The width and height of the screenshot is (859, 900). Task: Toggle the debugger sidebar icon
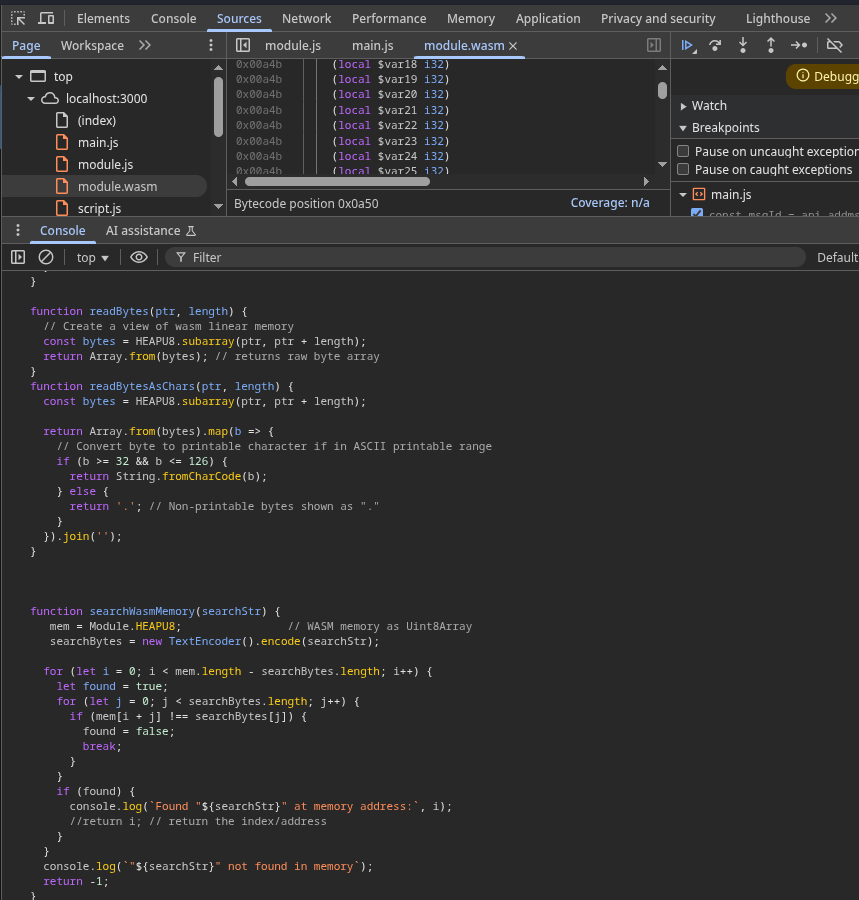654,45
